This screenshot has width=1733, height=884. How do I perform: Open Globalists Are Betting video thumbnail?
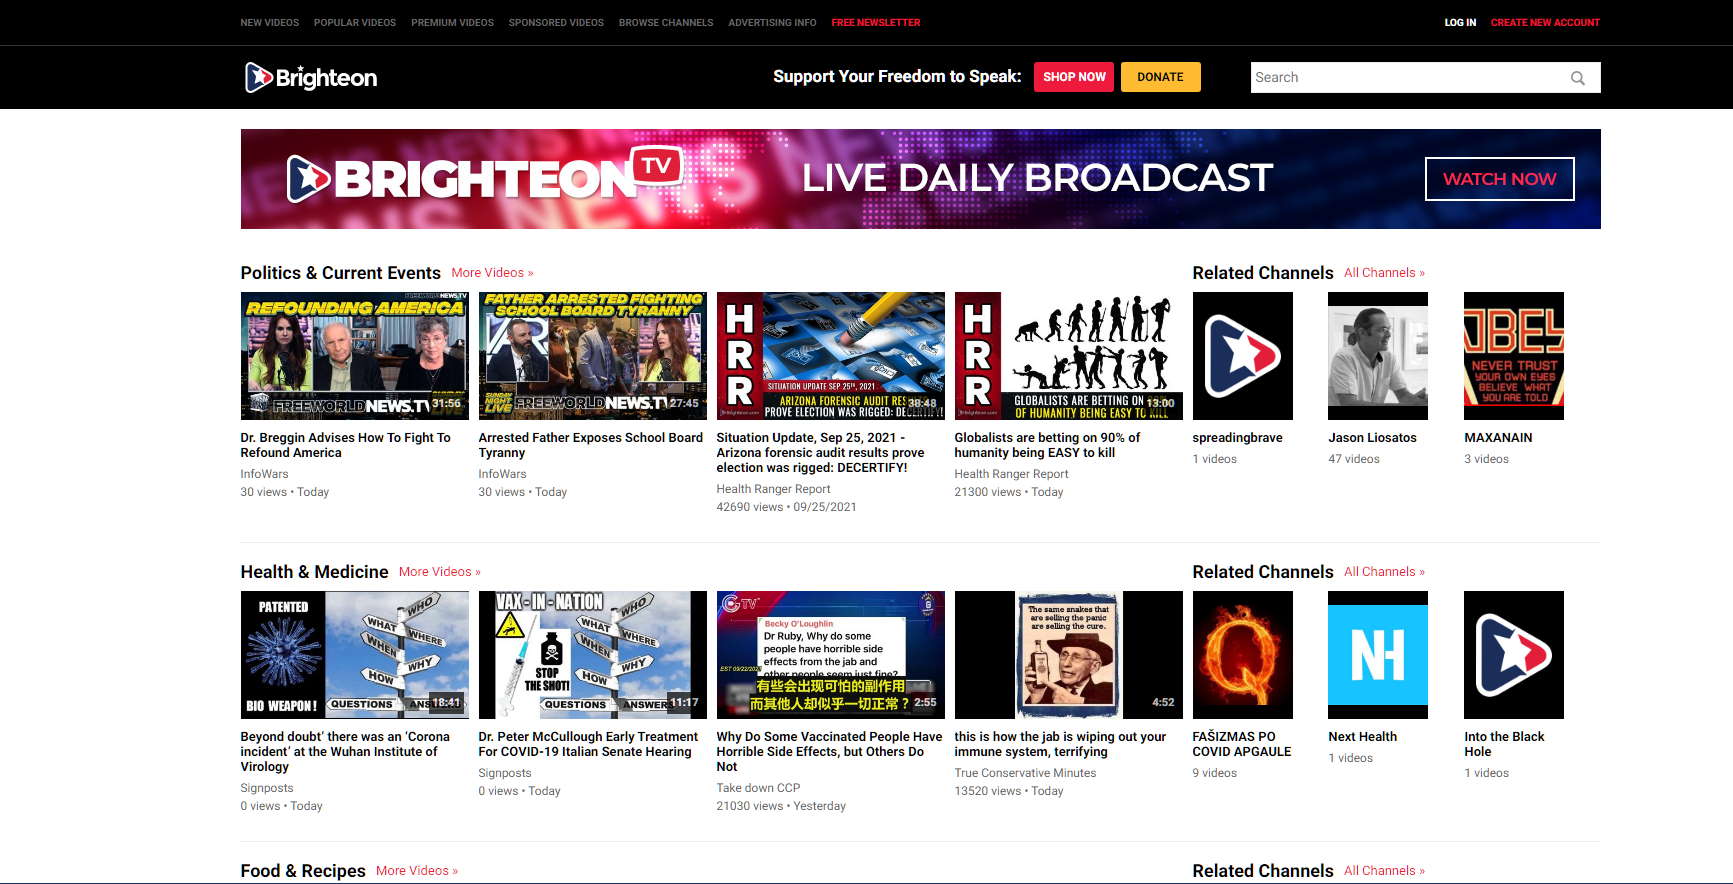pyautogui.click(x=1068, y=356)
